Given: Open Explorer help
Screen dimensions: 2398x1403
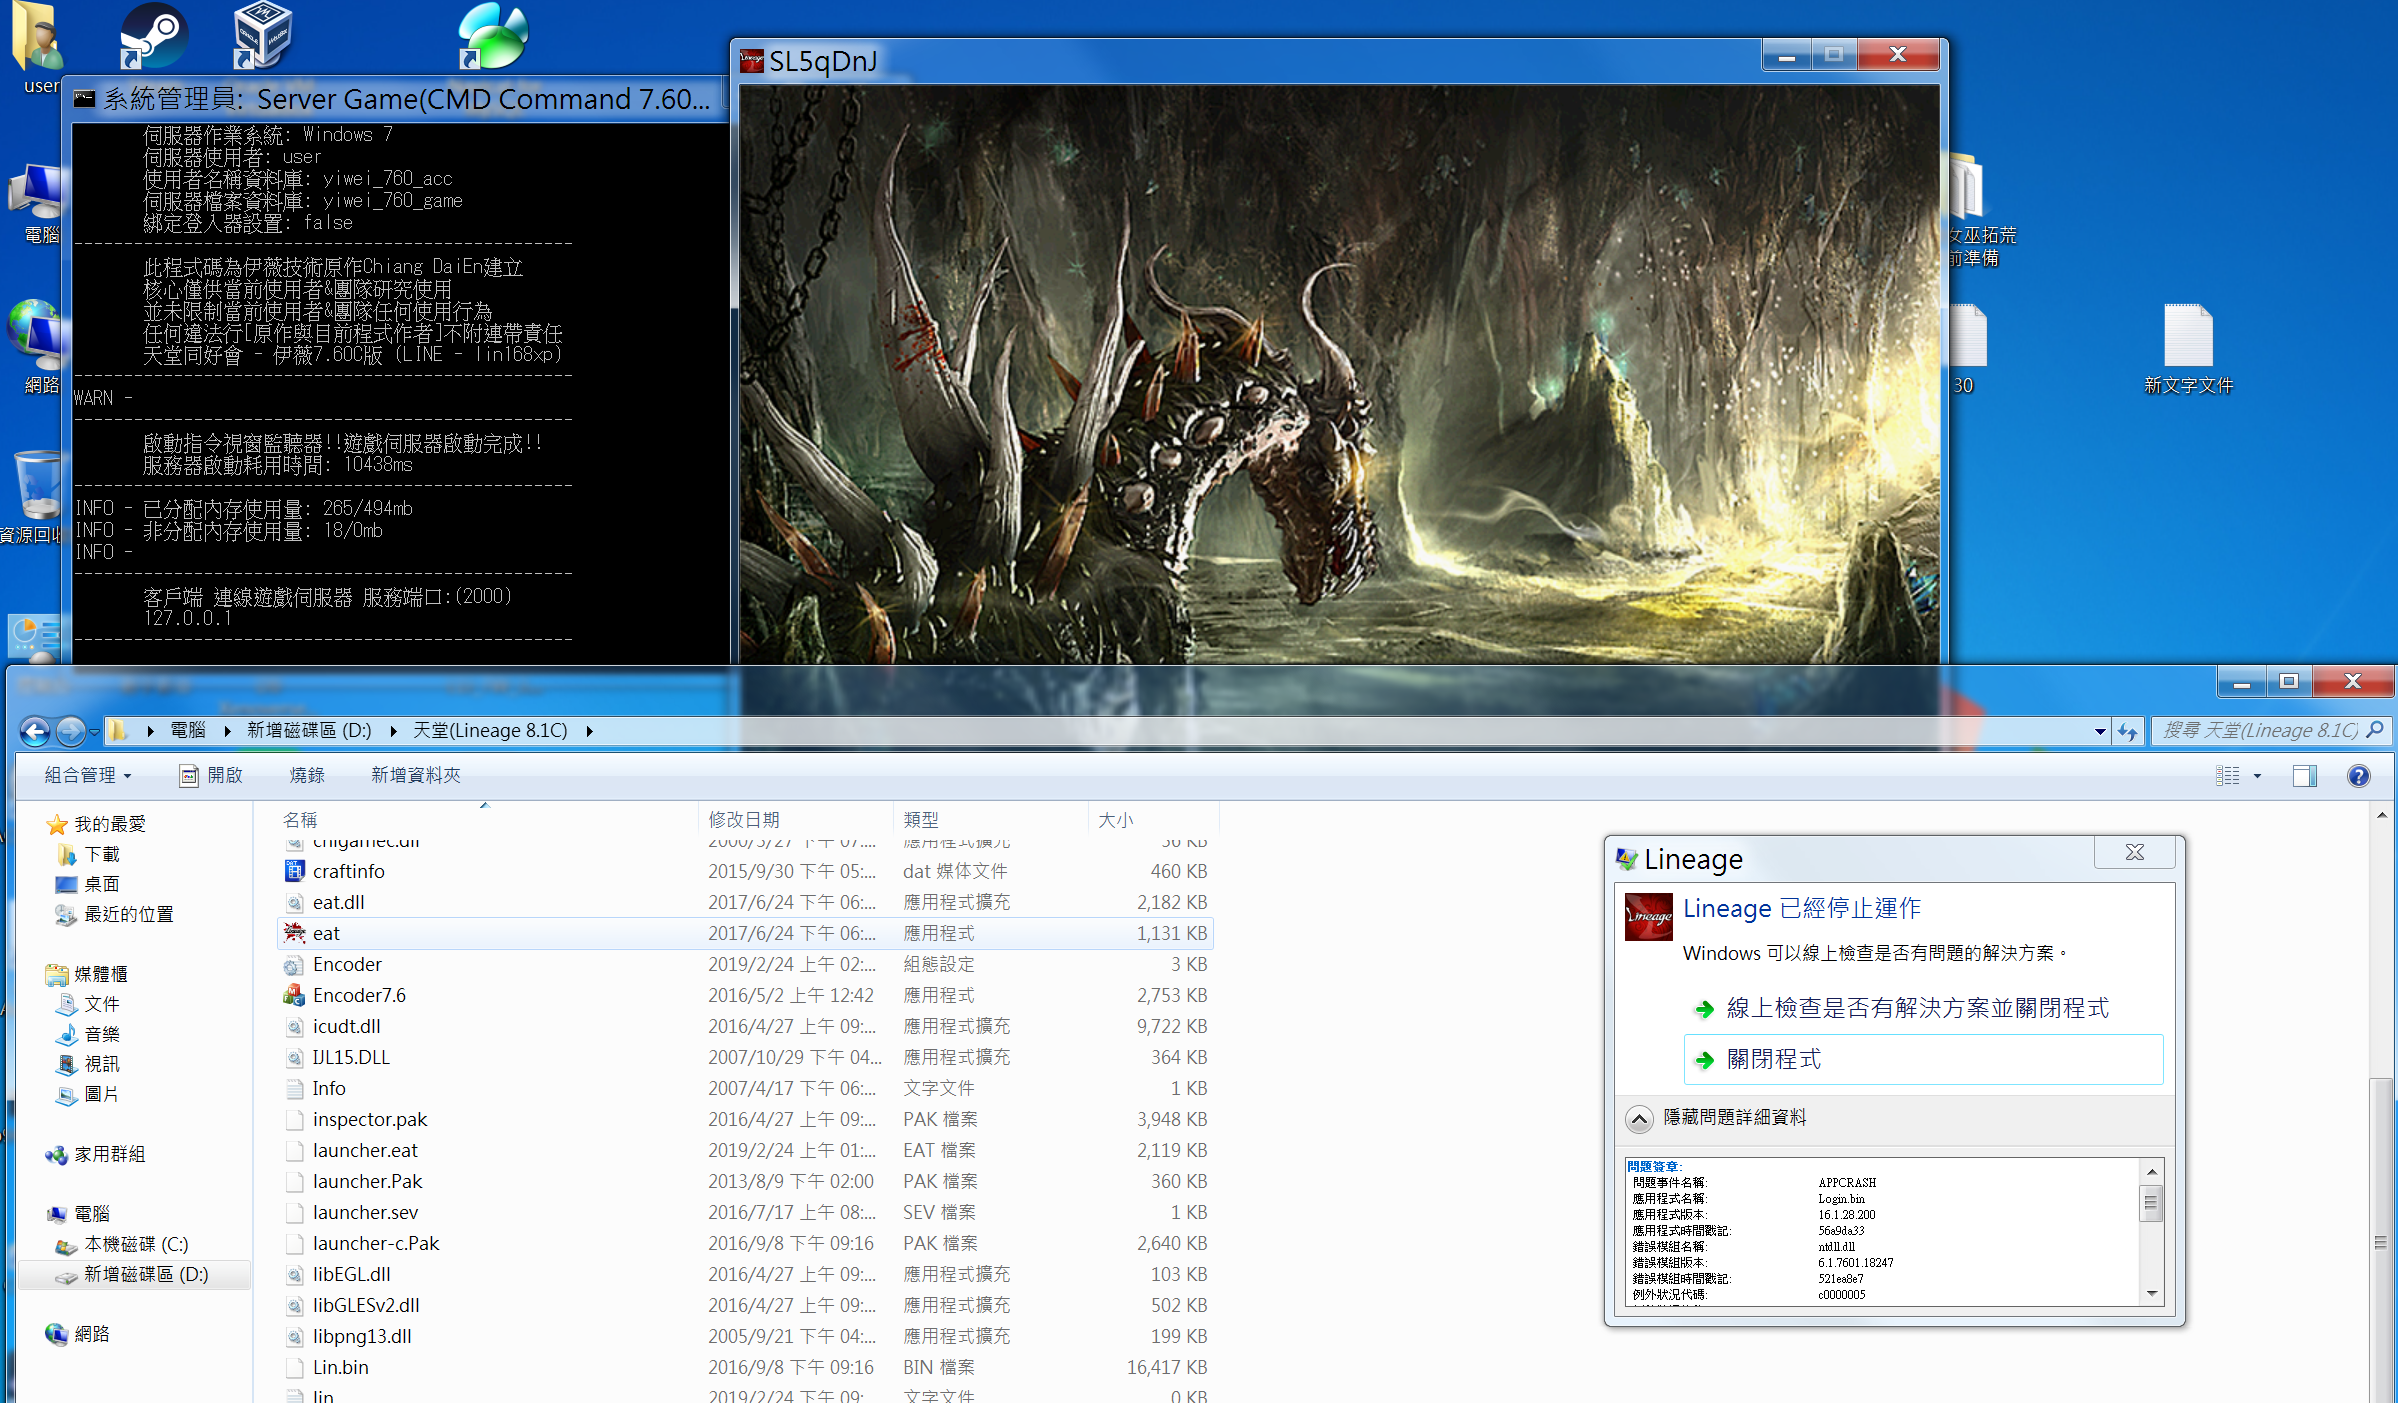Looking at the screenshot, I should coord(2358,775).
